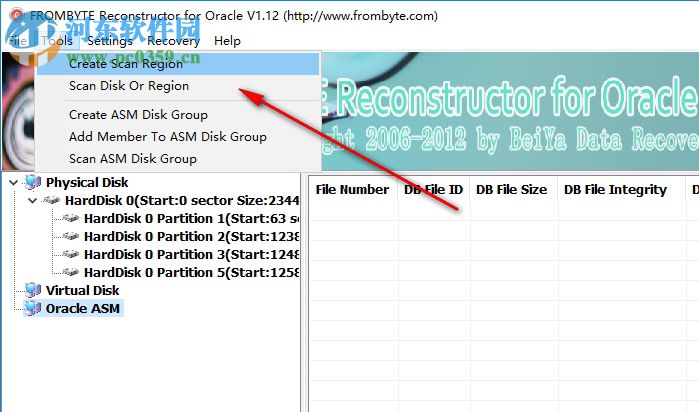Click the Partition 1 drive icon
The width and height of the screenshot is (699, 412).
tap(70, 218)
